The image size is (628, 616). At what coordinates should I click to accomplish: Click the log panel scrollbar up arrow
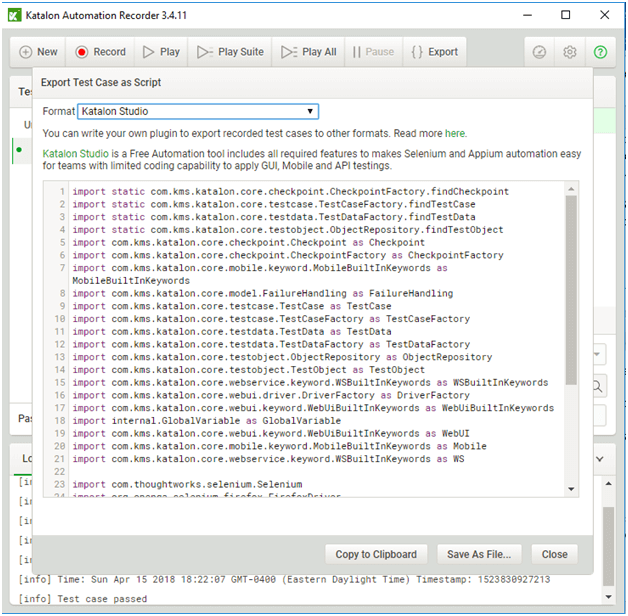(x=608, y=484)
